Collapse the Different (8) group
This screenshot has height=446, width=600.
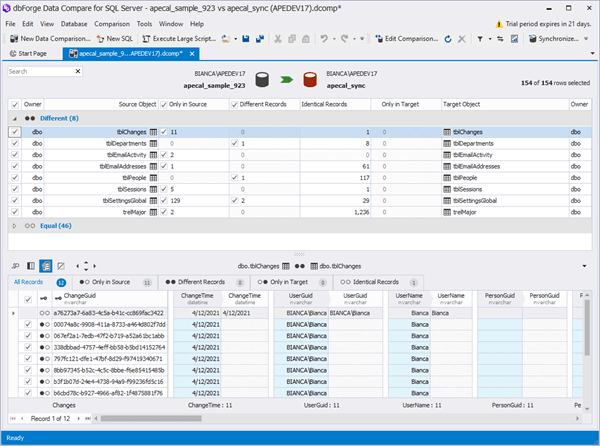click(x=15, y=119)
